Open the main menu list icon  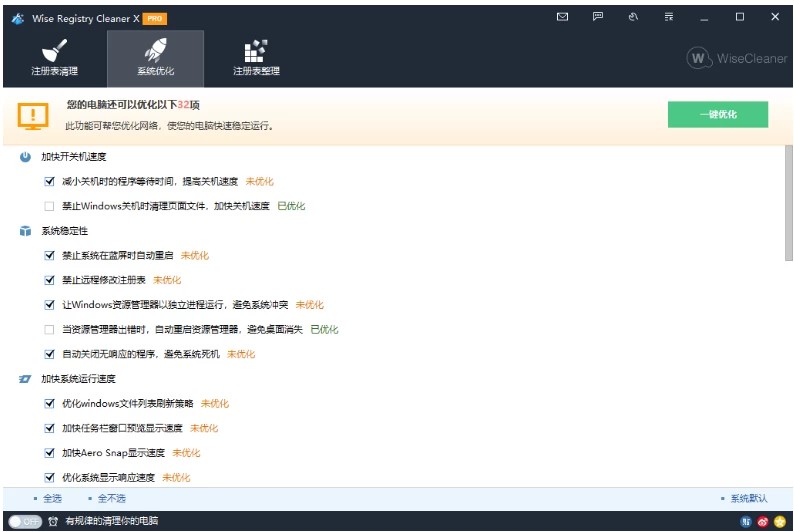pos(669,17)
